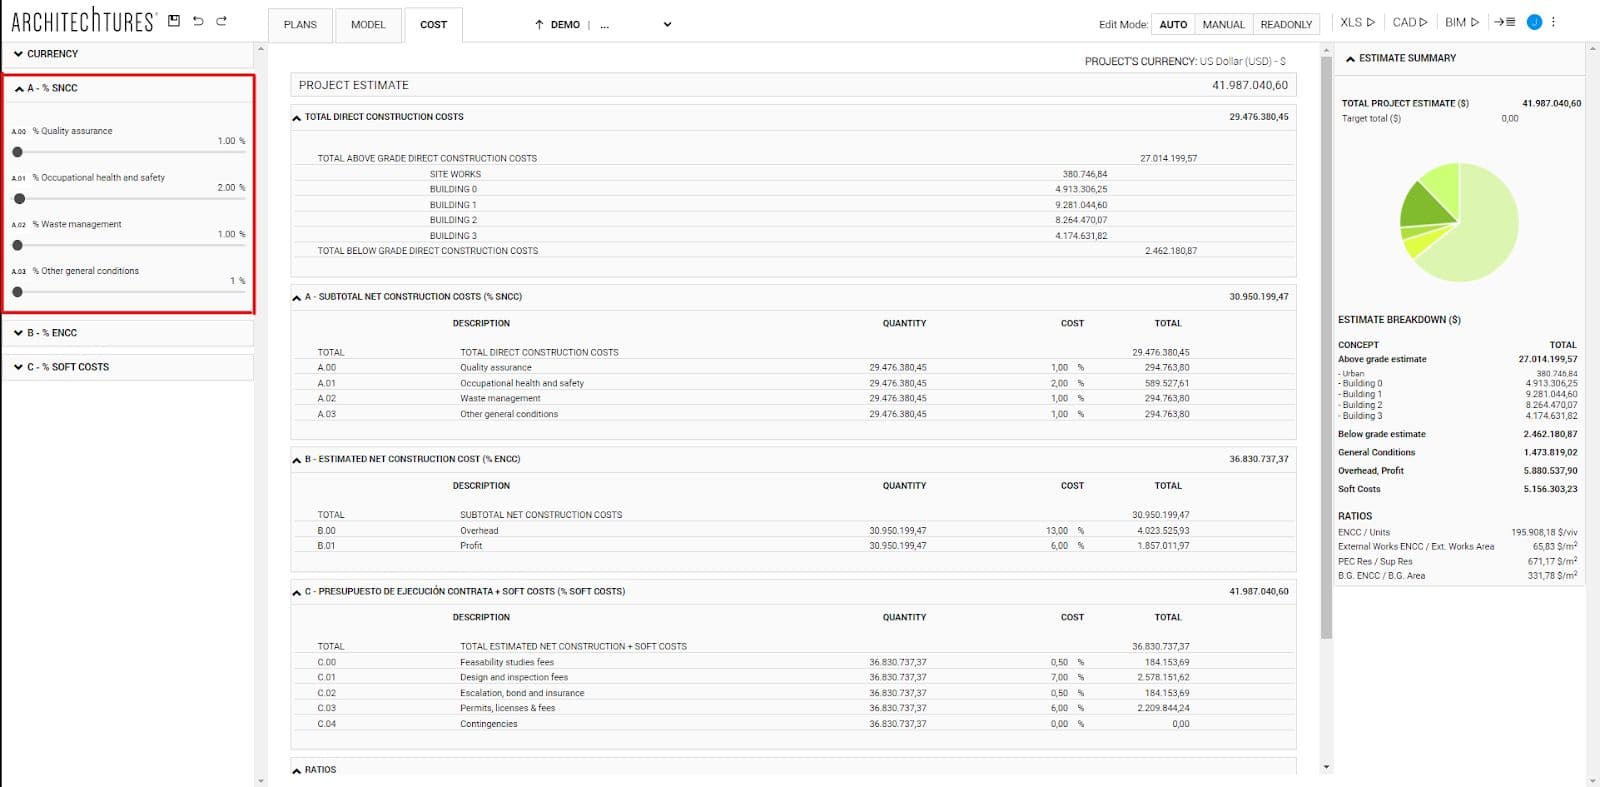Click the save project icon
The height and width of the screenshot is (787, 1600).
(174, 21)
